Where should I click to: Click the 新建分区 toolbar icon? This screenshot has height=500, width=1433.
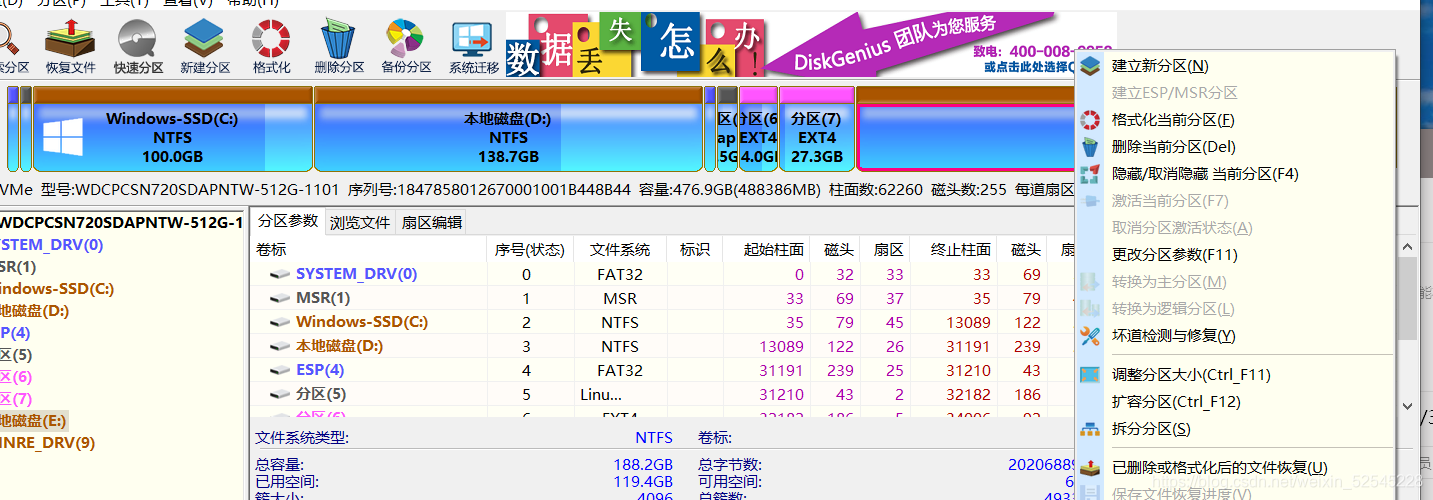205,47
